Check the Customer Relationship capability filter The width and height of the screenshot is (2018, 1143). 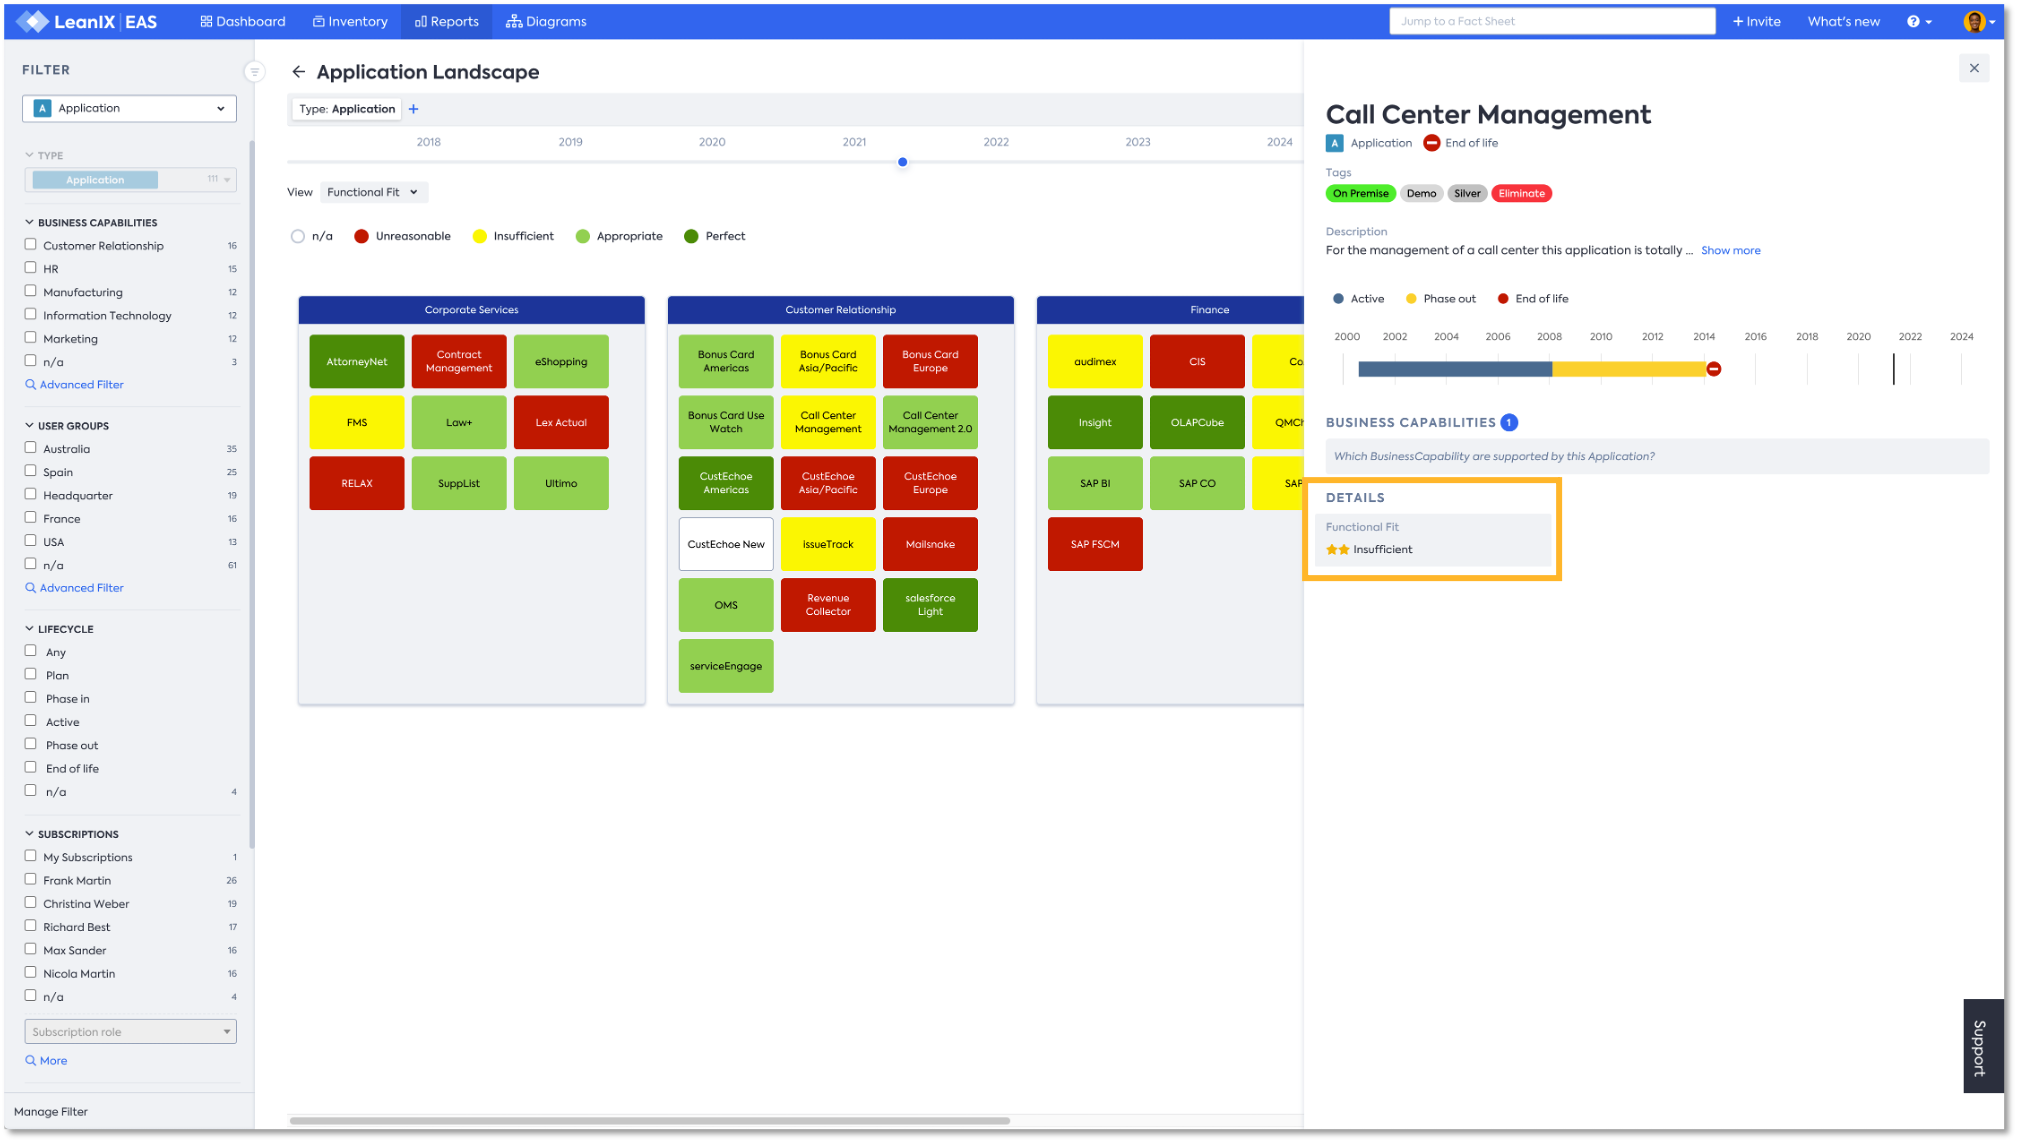click(x=31, y=245)
